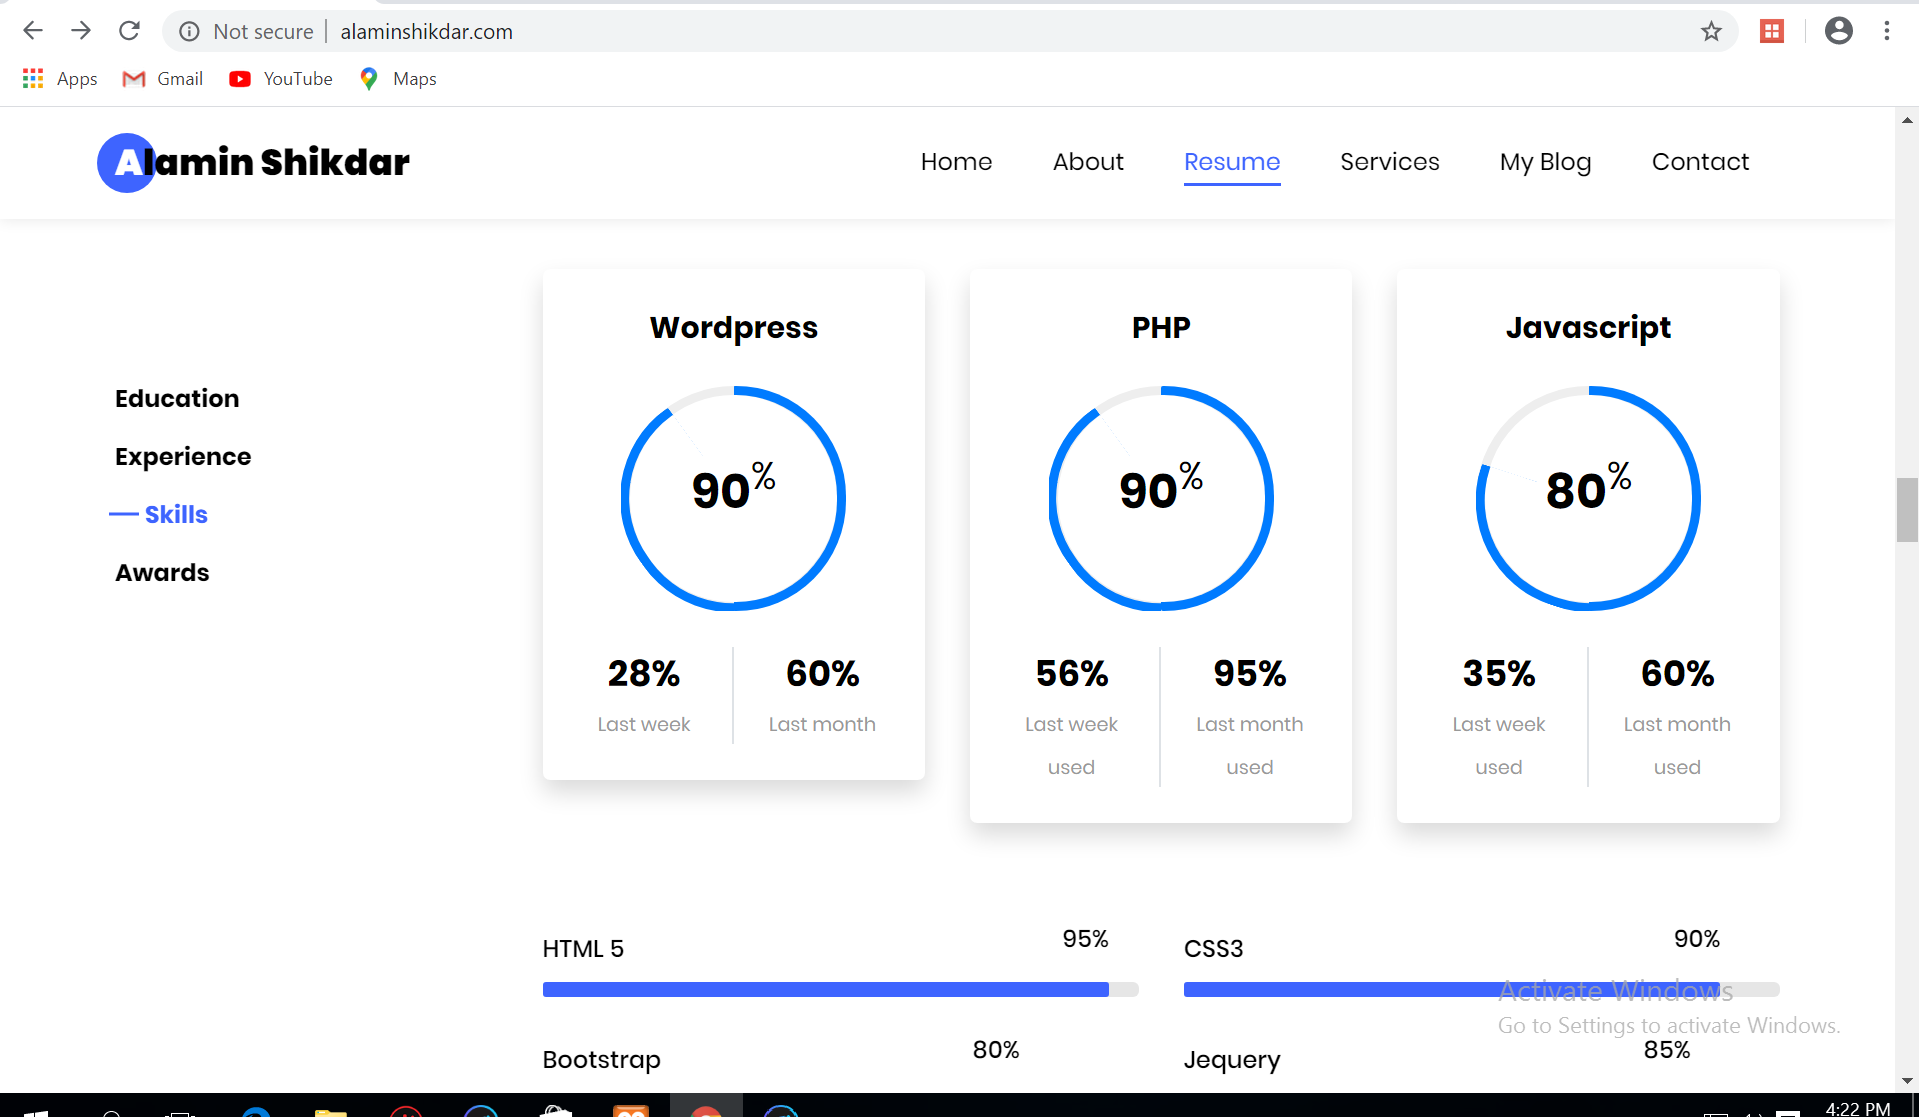The height and width of the screenshot is (1117, 1919).
Task: Bookmark this page with the star icon
Action: 1711,31
